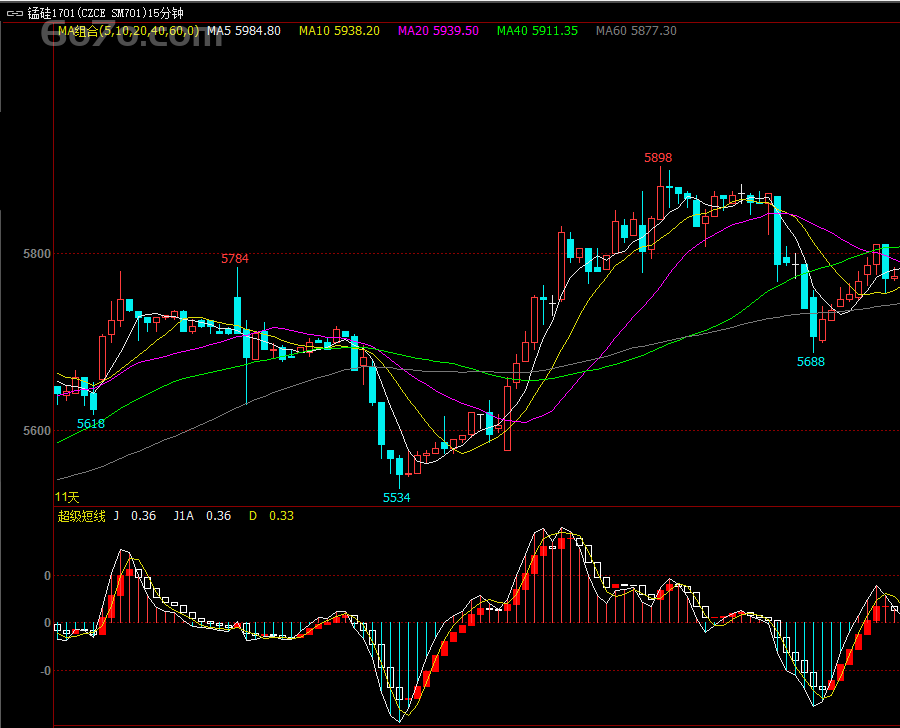Click the 5534 low price marker
This screenshot has height=728, width=900.
point(397,498)
